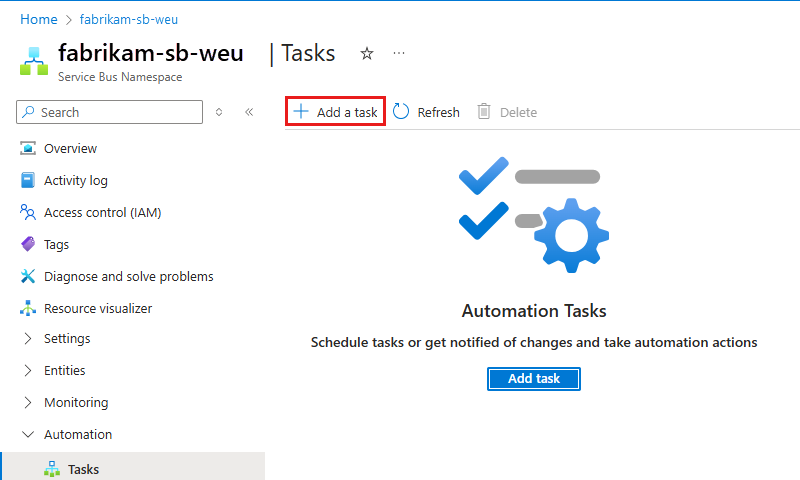Viewport: 800px width, 480px height.
Task: Click the favorite star icon
Action: 367,54
